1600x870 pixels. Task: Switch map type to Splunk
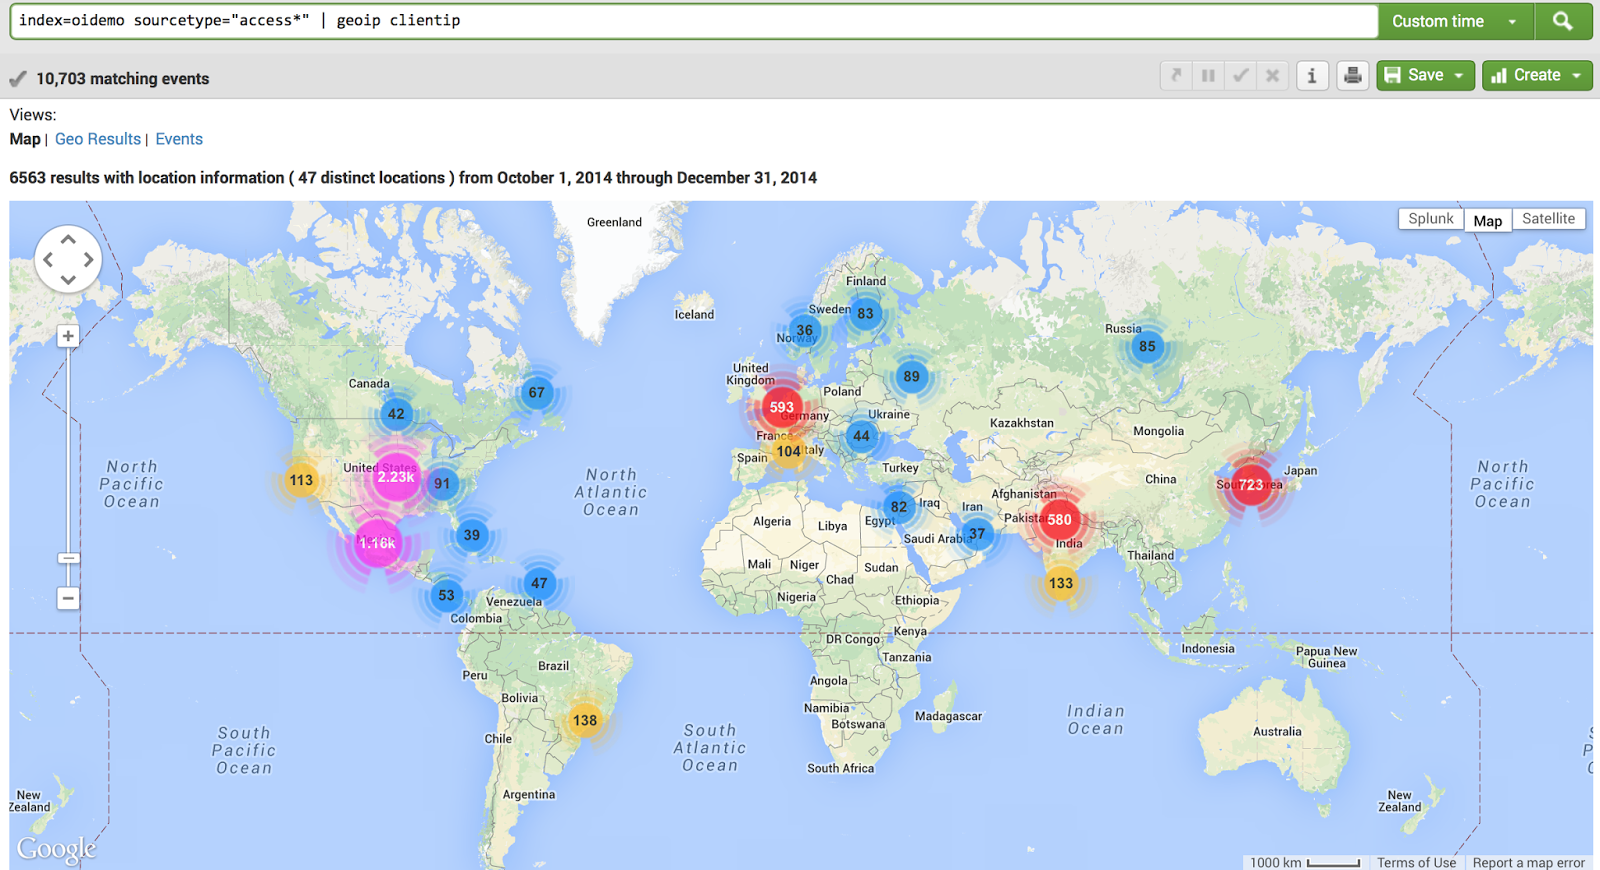(x=1431, y=219)
